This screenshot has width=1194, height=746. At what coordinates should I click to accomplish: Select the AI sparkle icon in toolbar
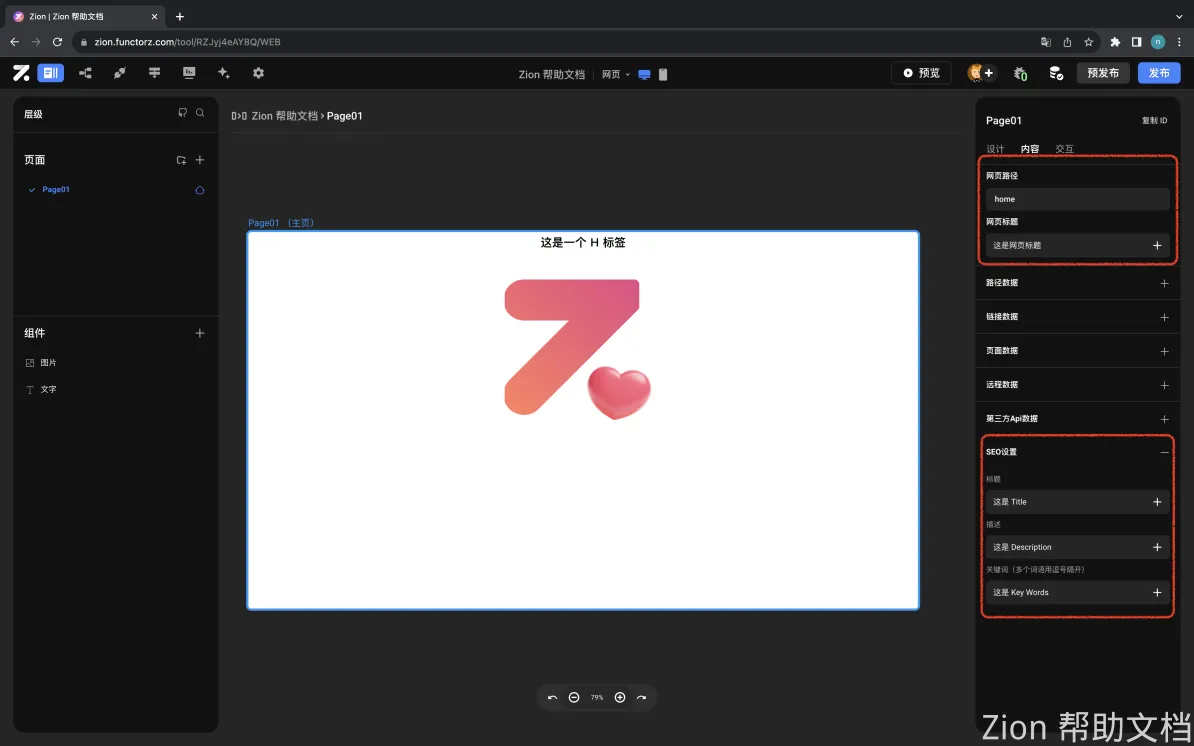point(224,73)
